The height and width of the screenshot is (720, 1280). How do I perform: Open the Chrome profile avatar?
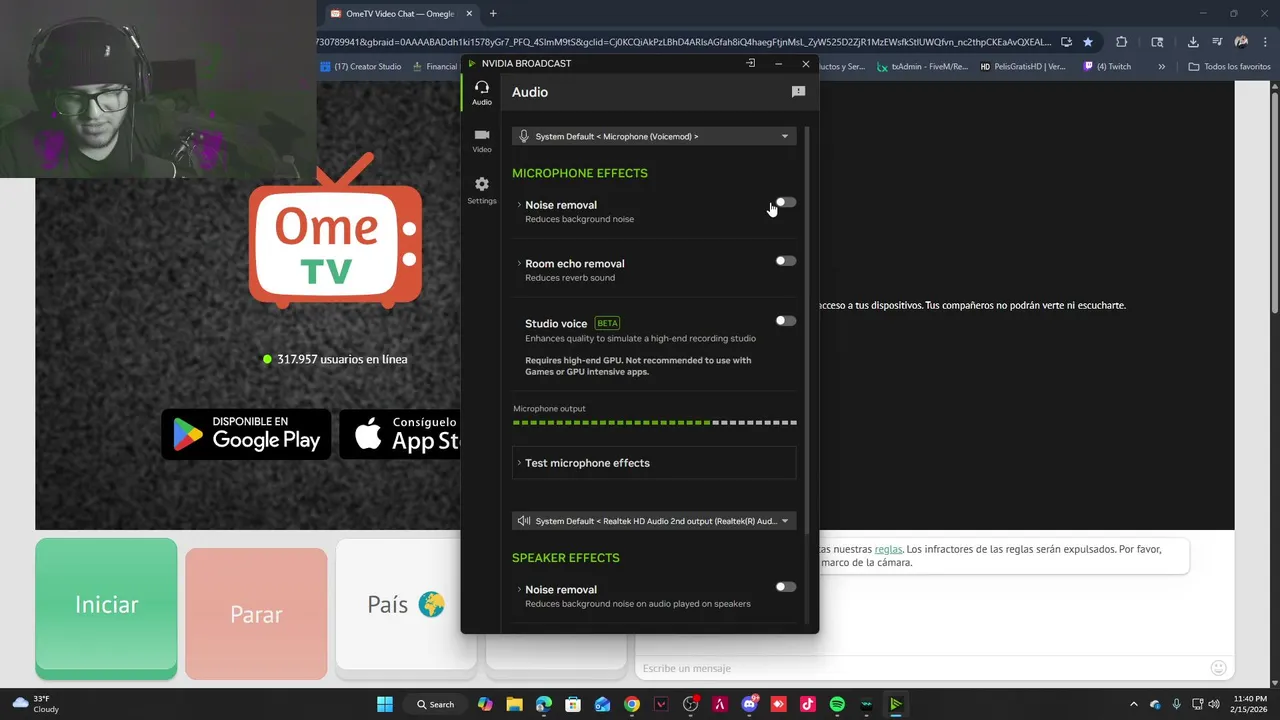click(1241, 42)
